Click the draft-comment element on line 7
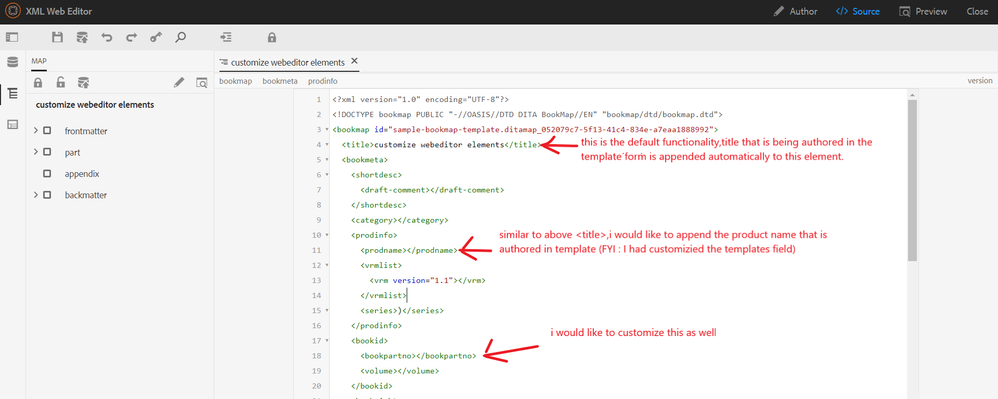This screenshot has width=998, height=399. [x=432, y=190]
